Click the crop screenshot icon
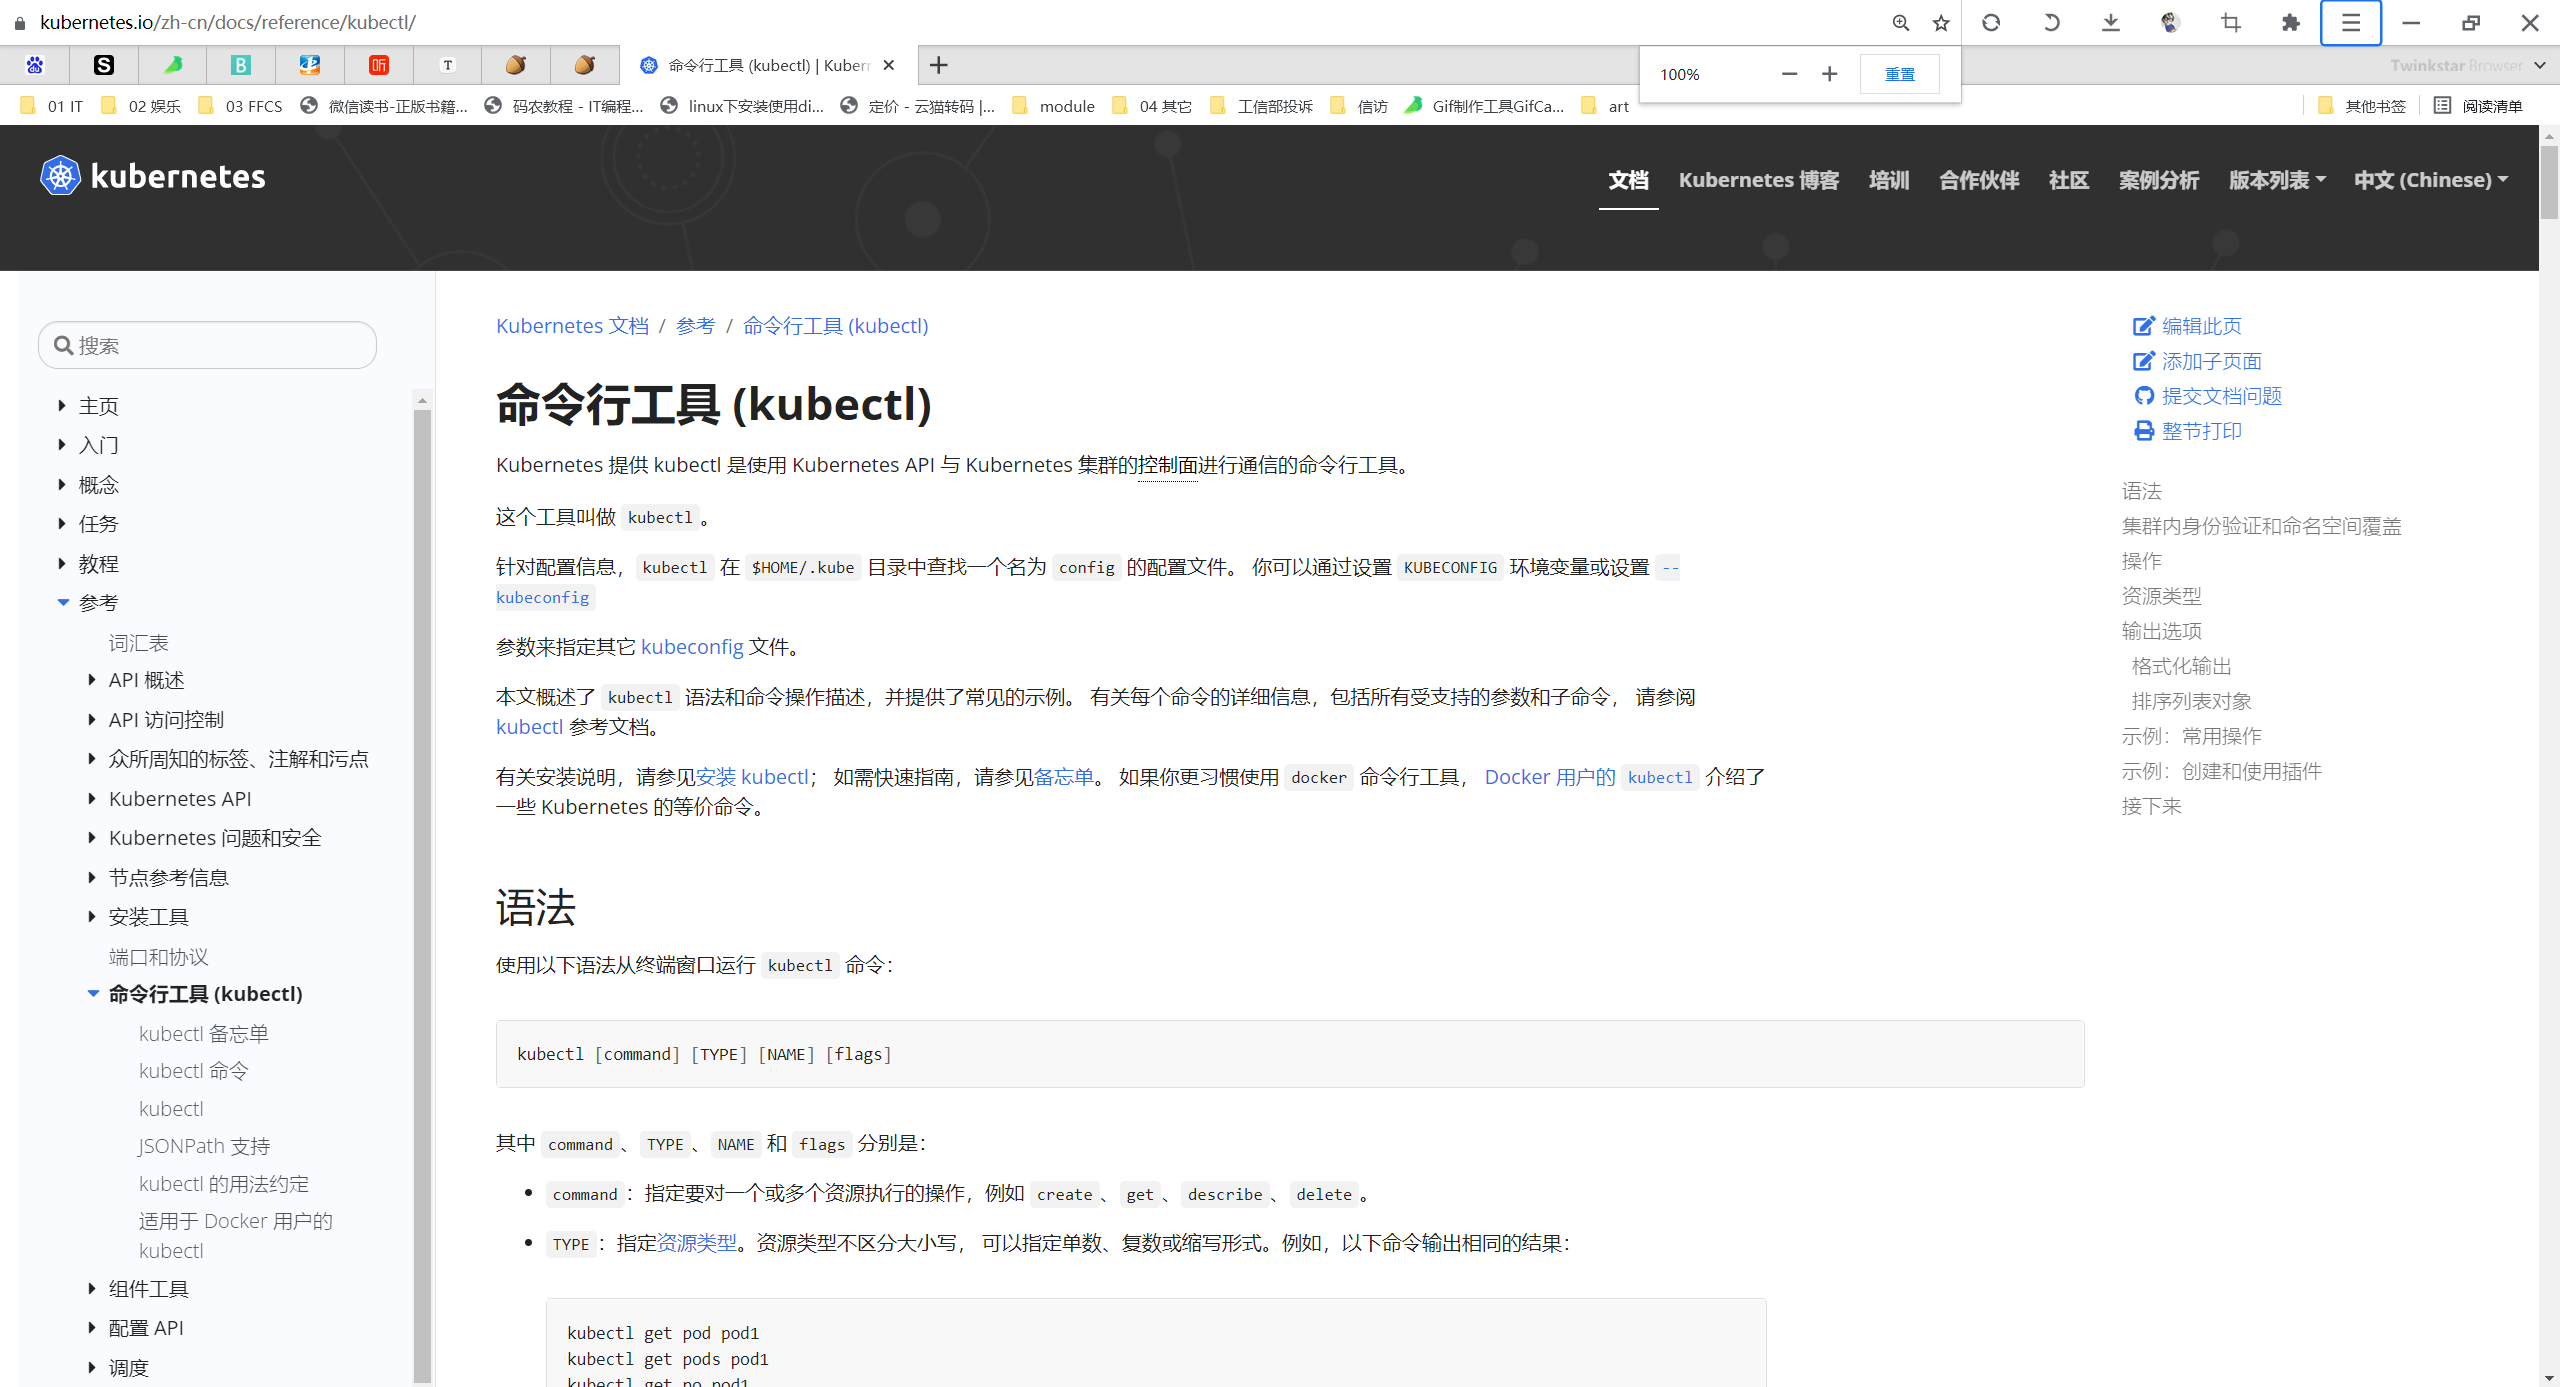Screen dimensions: 2560x1387 [2231, 22]
